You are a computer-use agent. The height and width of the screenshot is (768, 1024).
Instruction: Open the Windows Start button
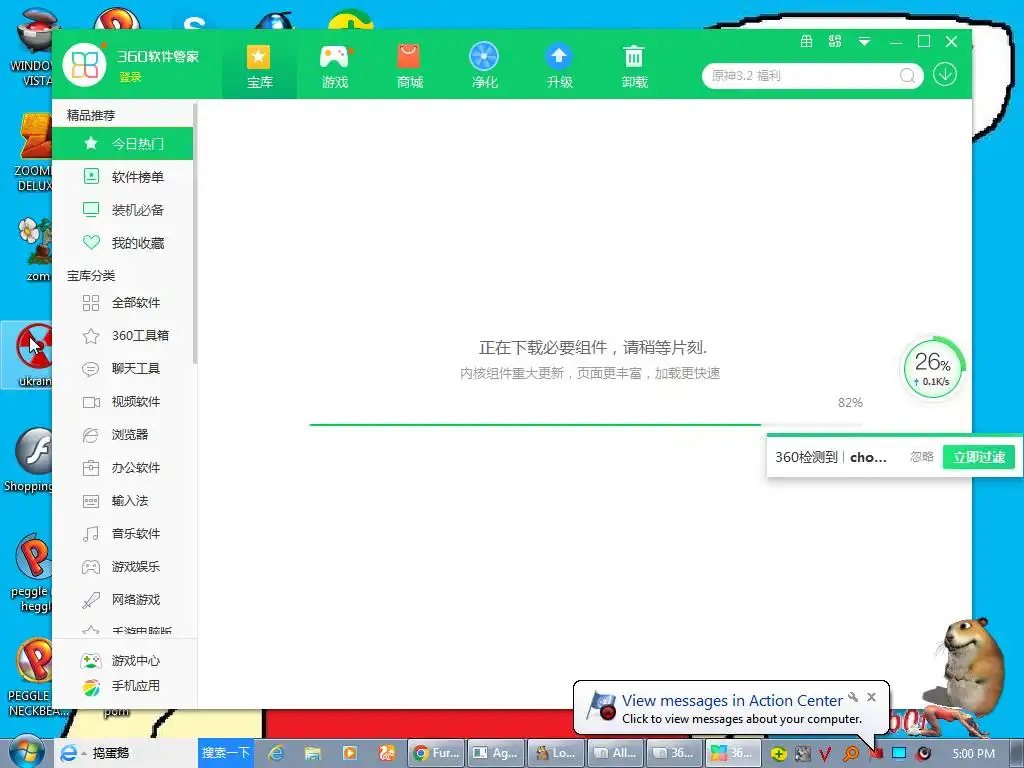point(25,752)
